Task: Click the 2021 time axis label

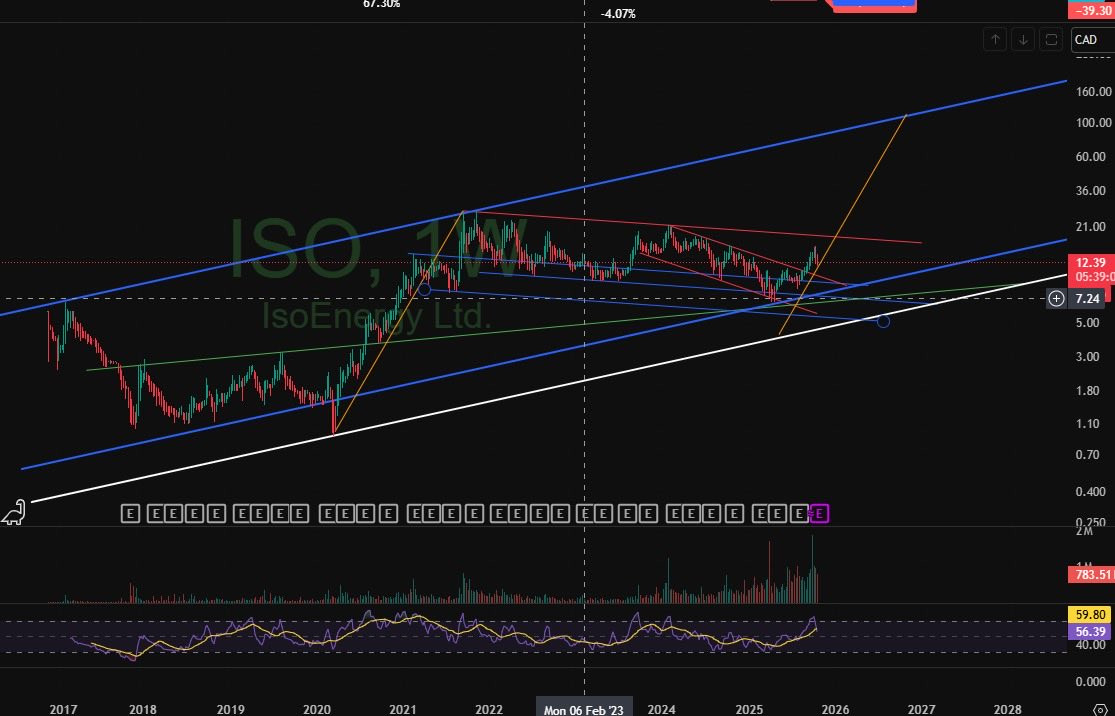Action: (x=402, y=710)
